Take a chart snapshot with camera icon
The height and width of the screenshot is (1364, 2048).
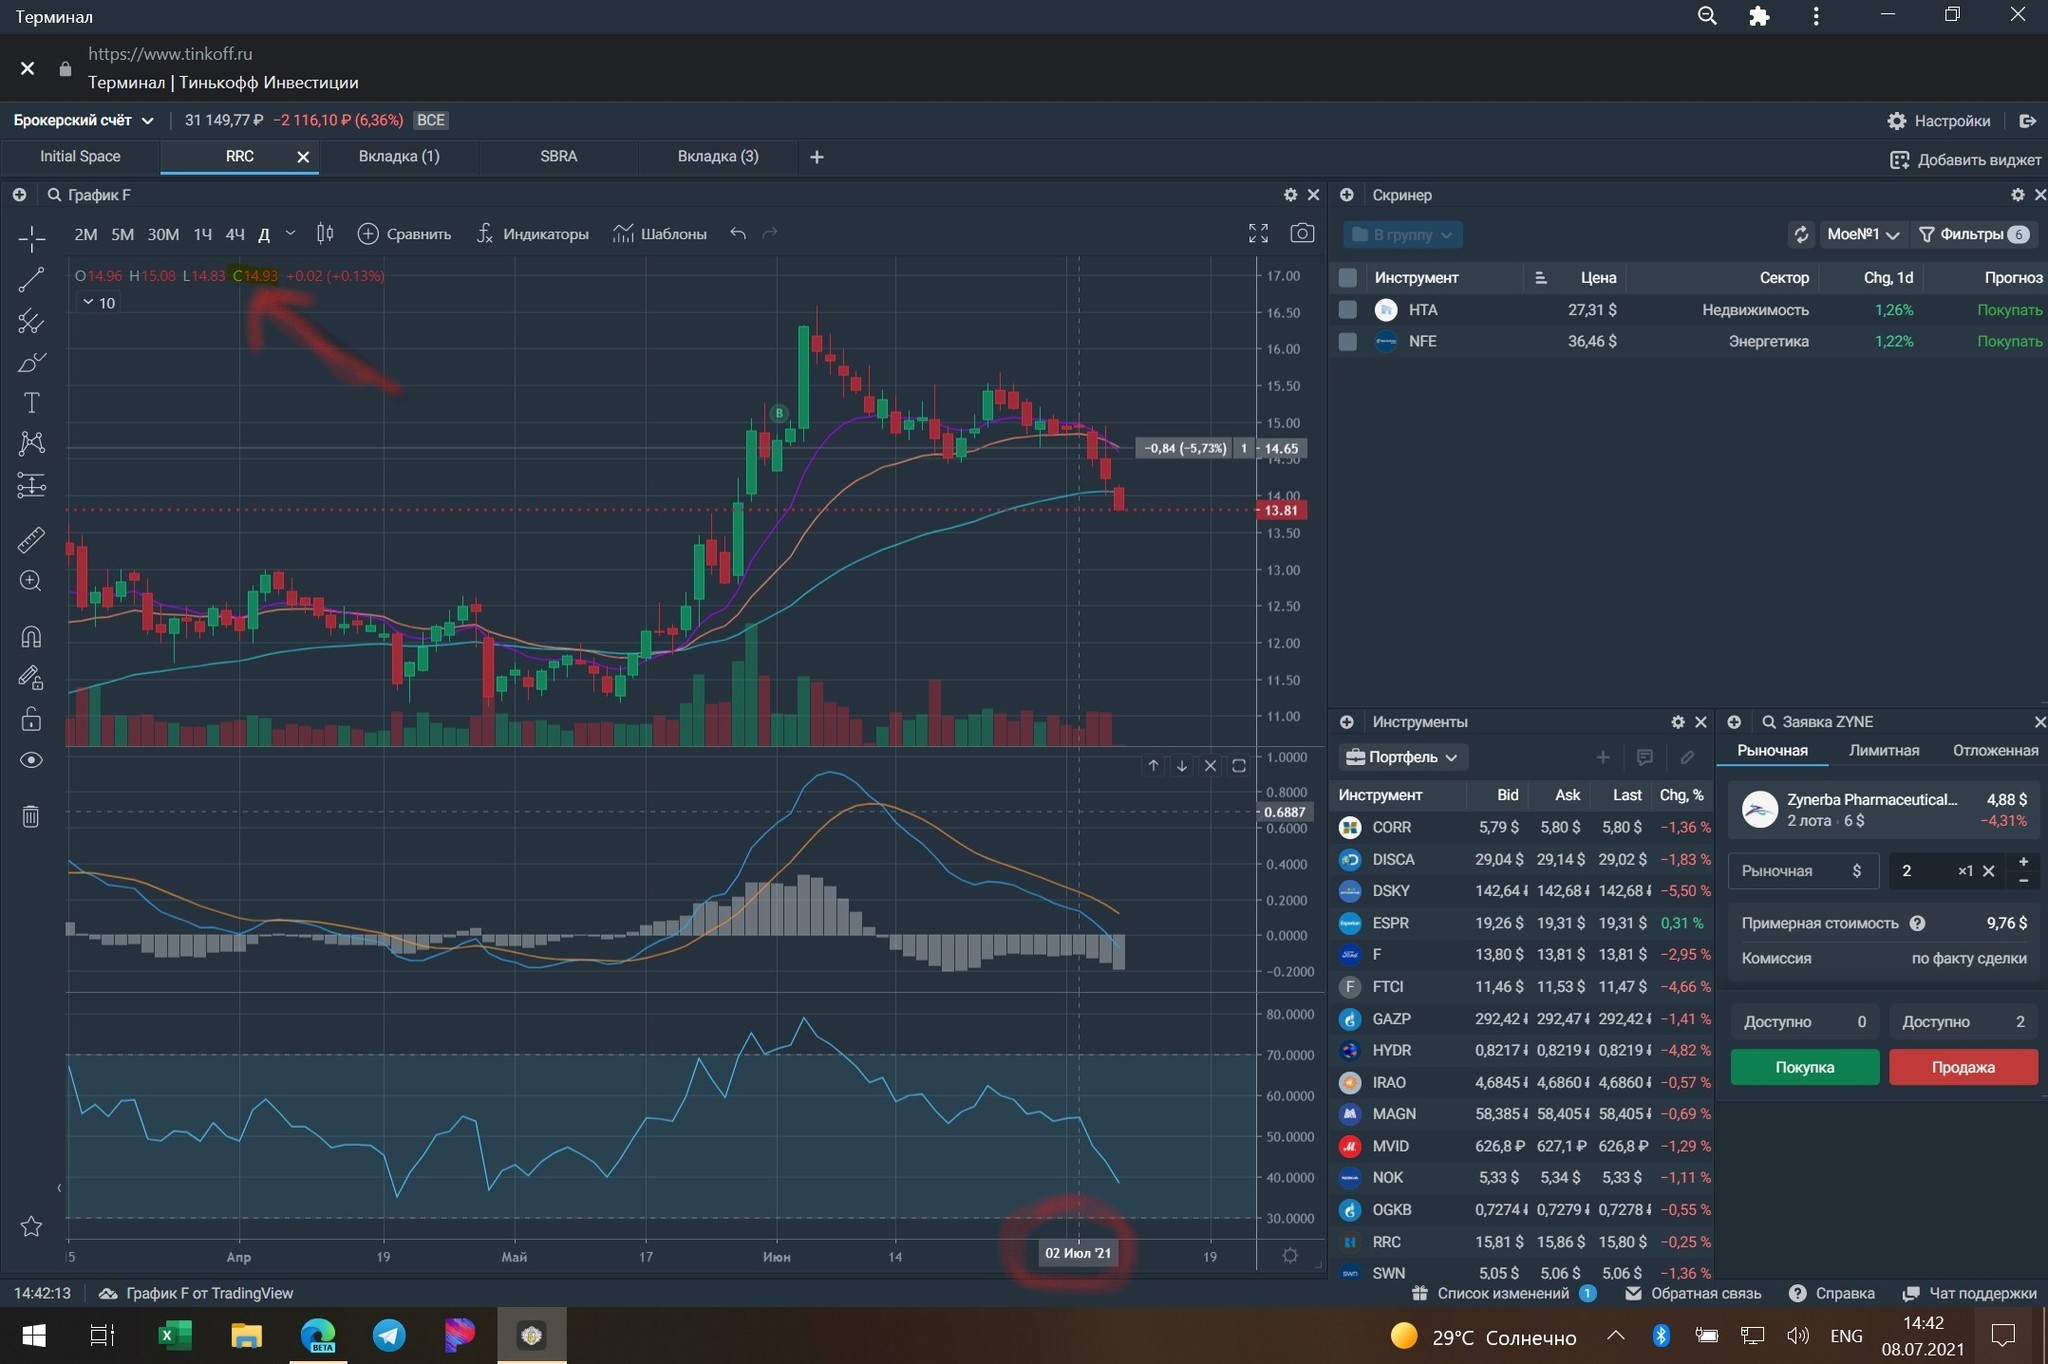tap(1301, 234)
